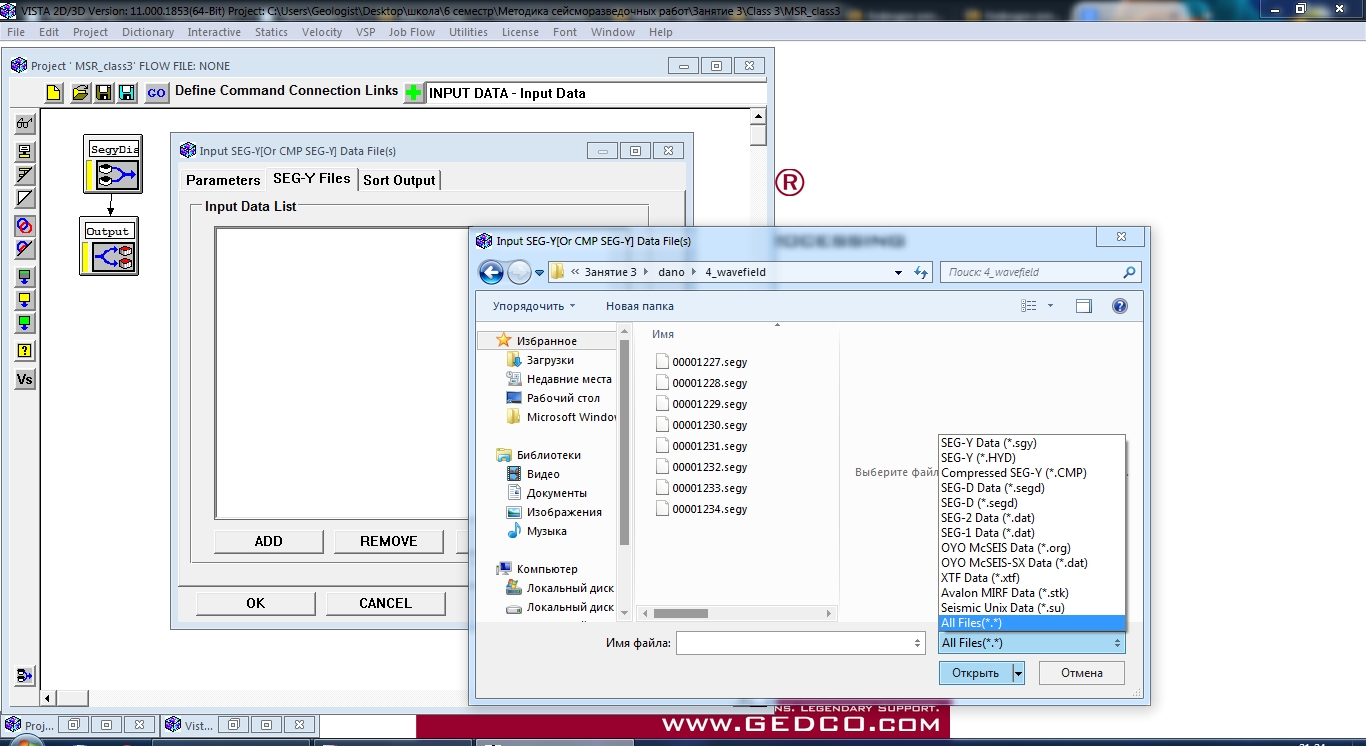Image resolution: width=1366 pixels, height=746 pixels.
Task: Select the Output flow node
Action: tap(109, 246)
